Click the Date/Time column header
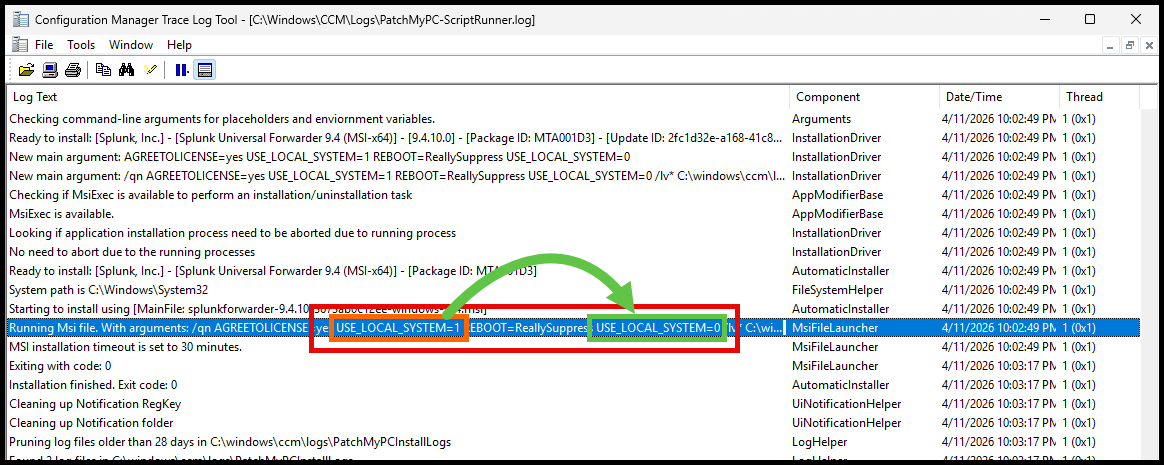This screenshot has width=1164, height=465. click(999, 97)
